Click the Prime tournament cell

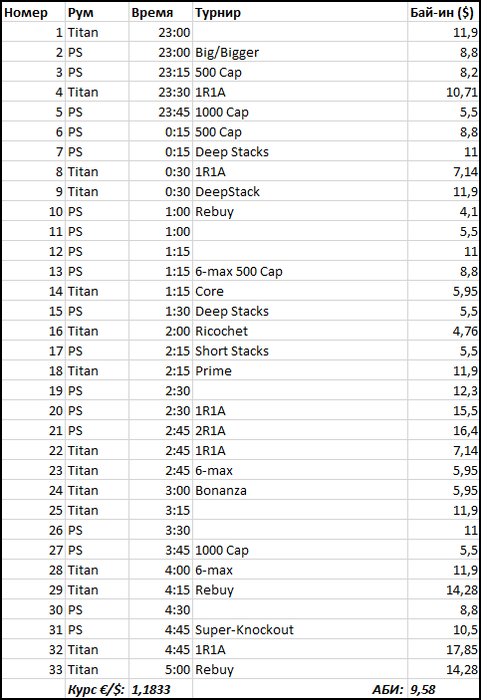[x=300, y=371]
